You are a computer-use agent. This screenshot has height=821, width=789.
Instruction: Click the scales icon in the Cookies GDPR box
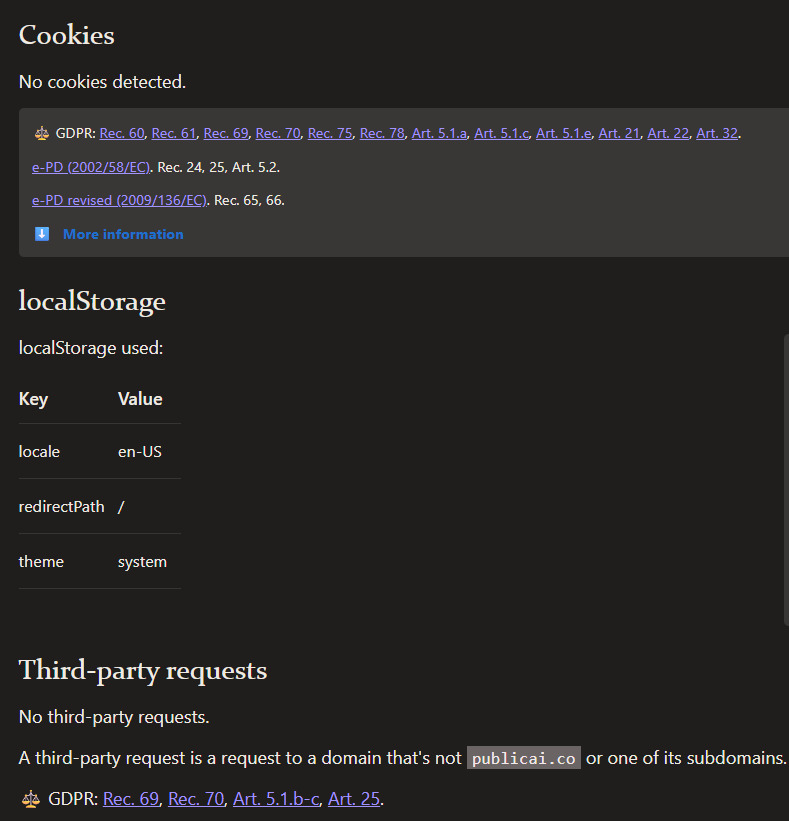[42, 133]
